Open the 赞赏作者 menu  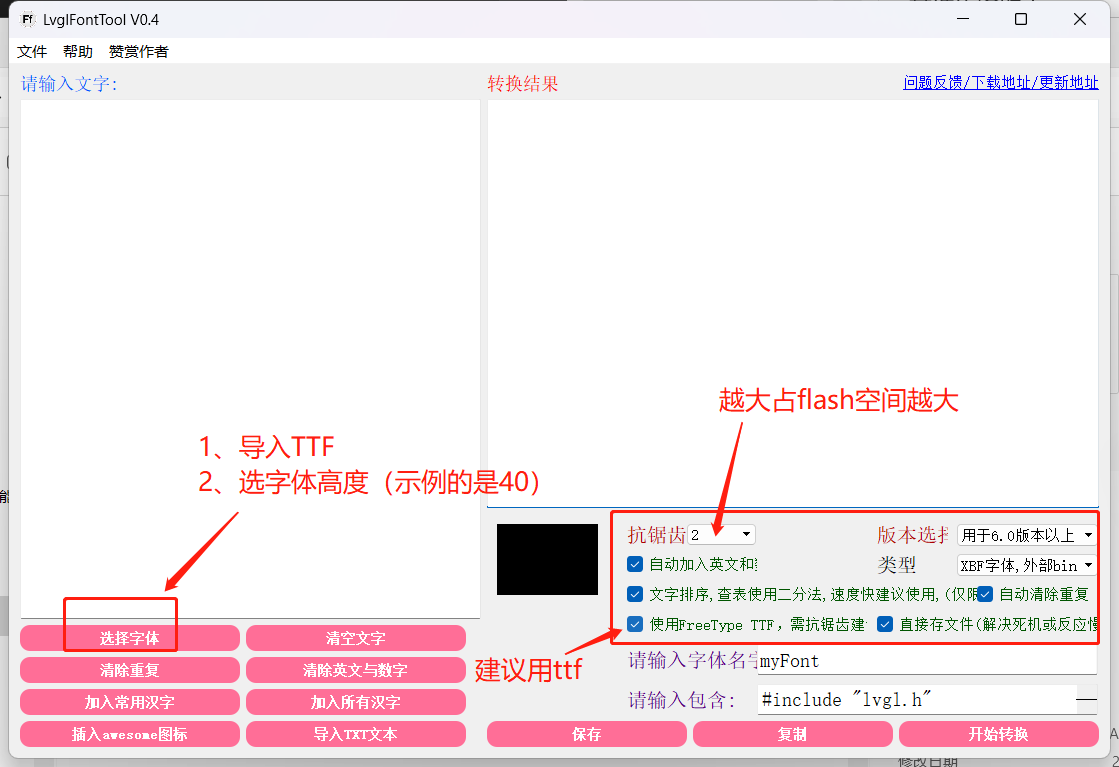point(138,51)
